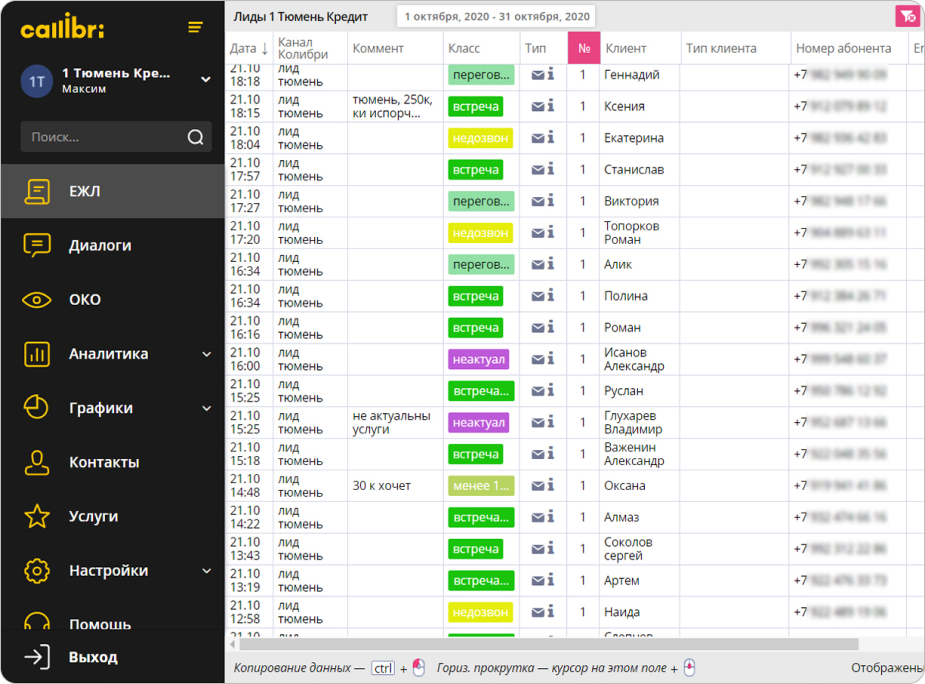This screenshot has height=684, width=925.
Task: Click the envelope type icon in Ксения row
Action: [538, 106]
